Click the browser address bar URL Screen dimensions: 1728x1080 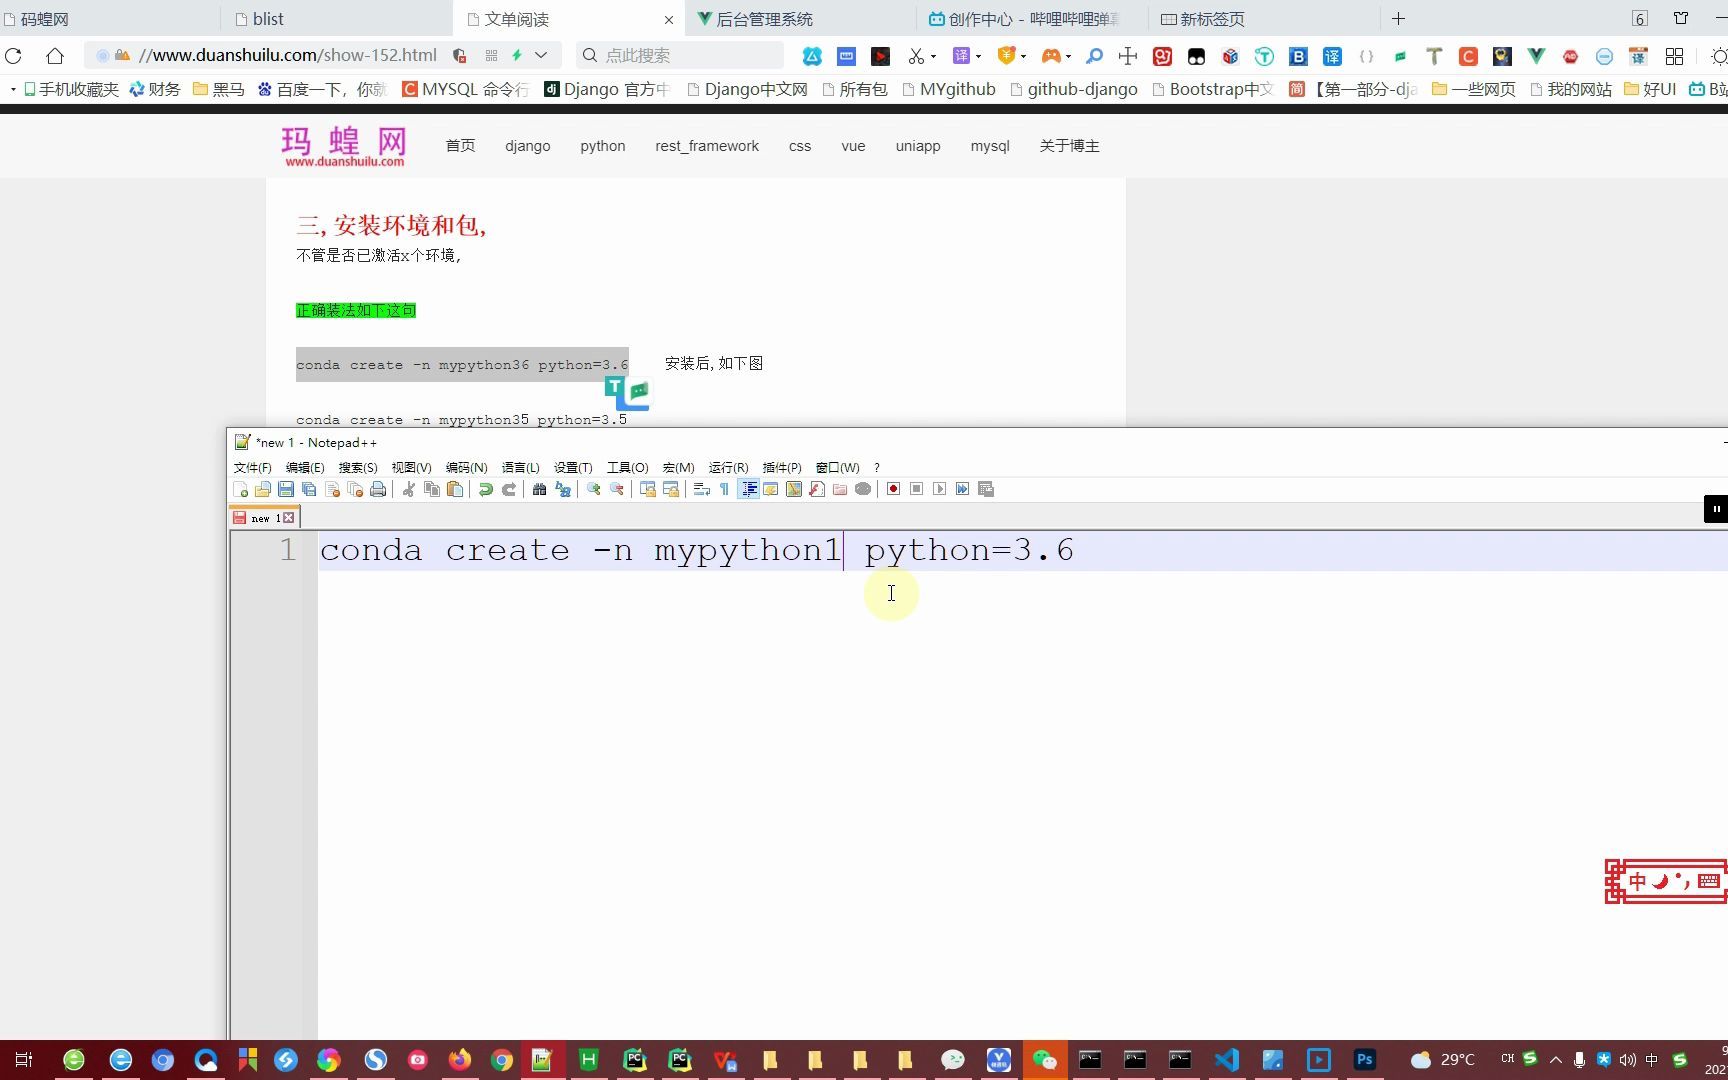coord(288,56)
